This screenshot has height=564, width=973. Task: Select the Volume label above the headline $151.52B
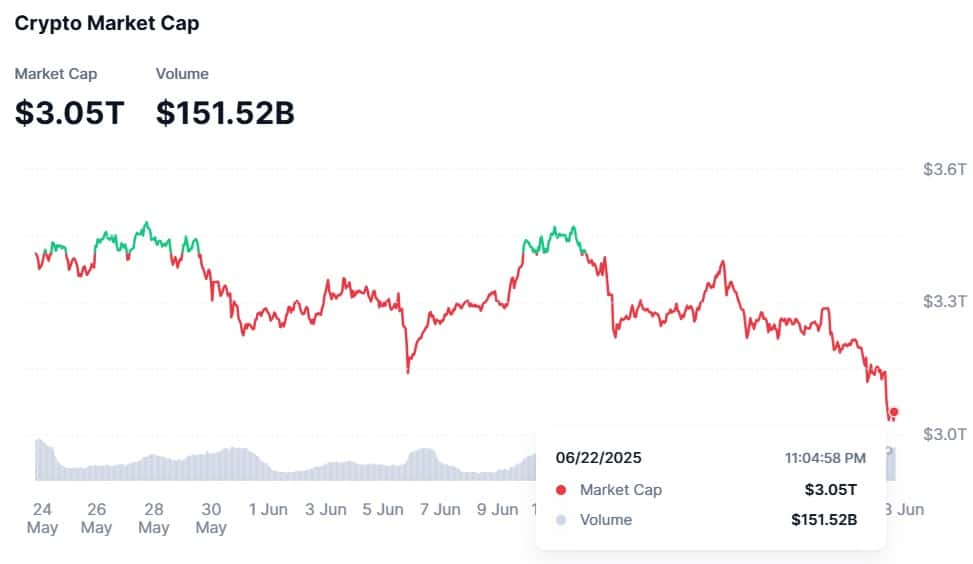point(182,74)
